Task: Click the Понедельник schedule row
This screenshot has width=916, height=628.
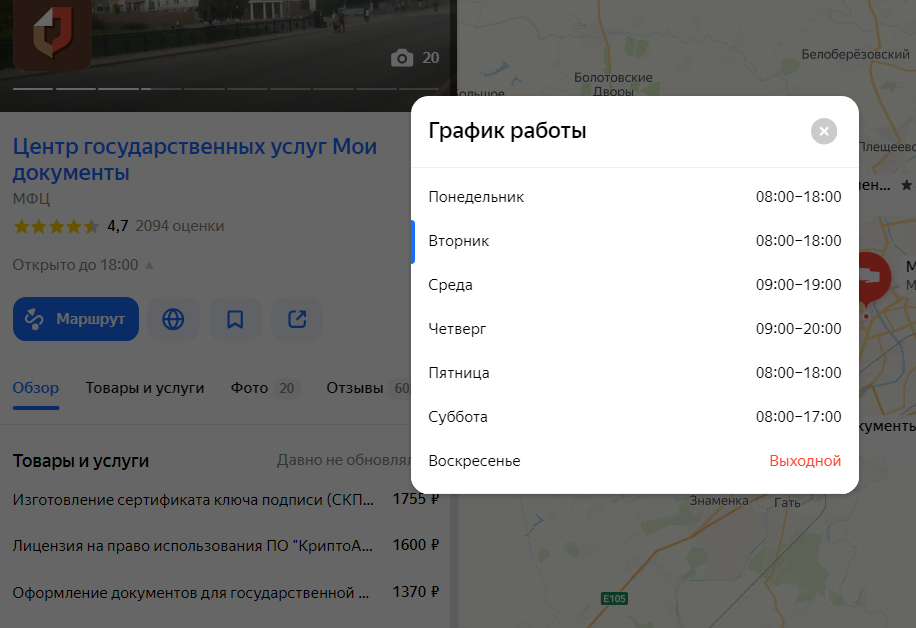Action: 634,197
